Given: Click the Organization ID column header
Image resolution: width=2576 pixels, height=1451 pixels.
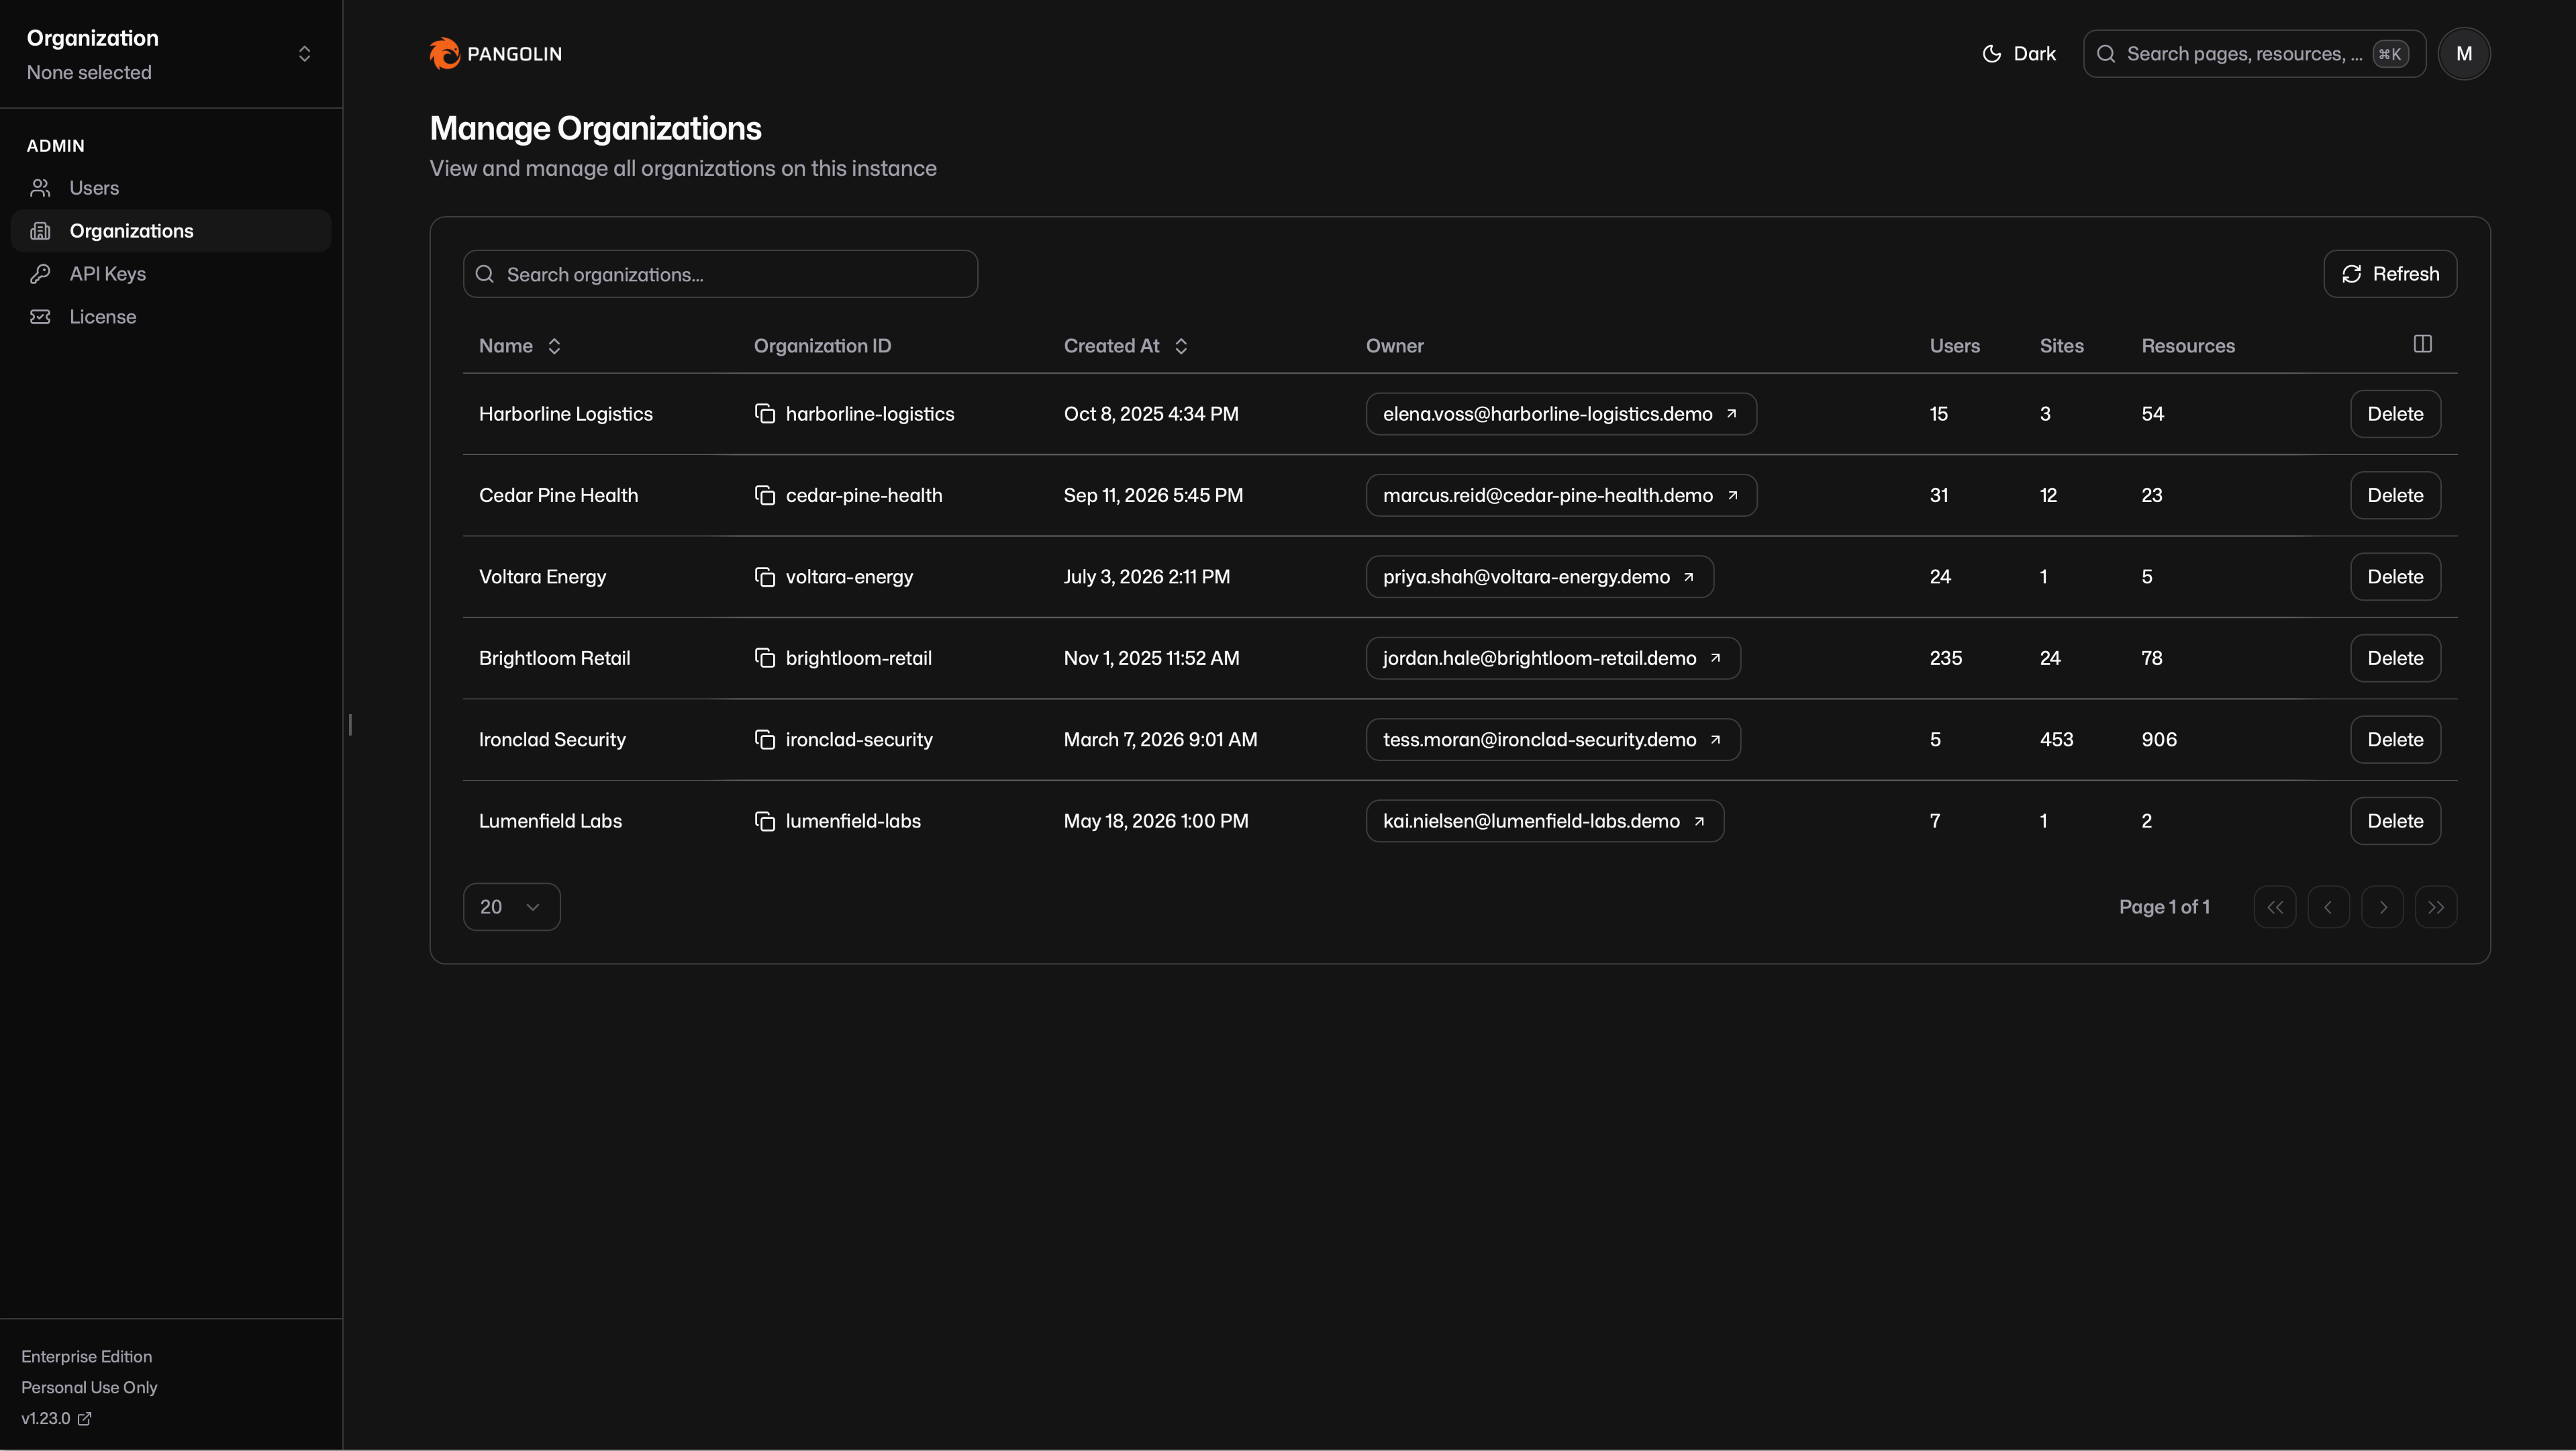Looking at the screenshot, I should point(822,346).
